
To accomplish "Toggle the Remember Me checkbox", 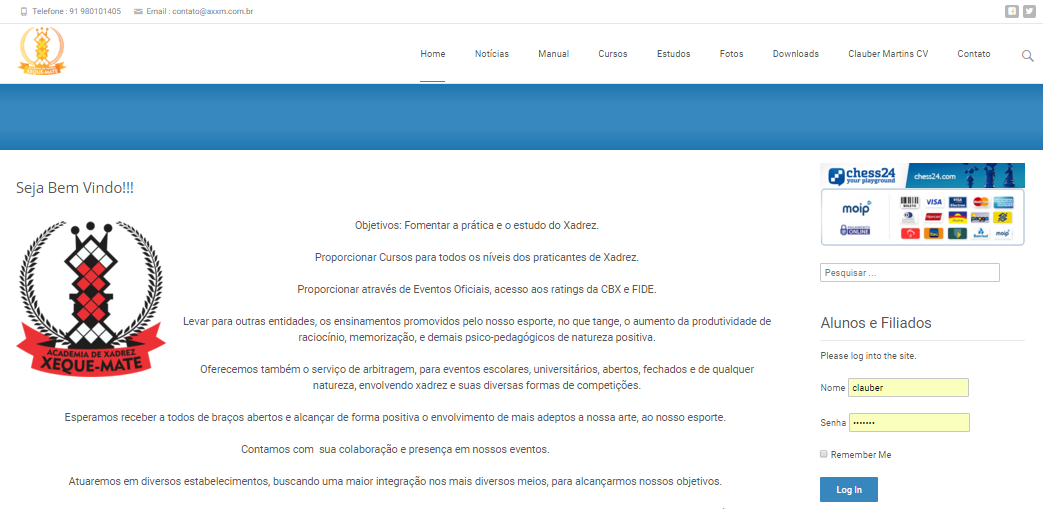I will click(x=824, y=454).
